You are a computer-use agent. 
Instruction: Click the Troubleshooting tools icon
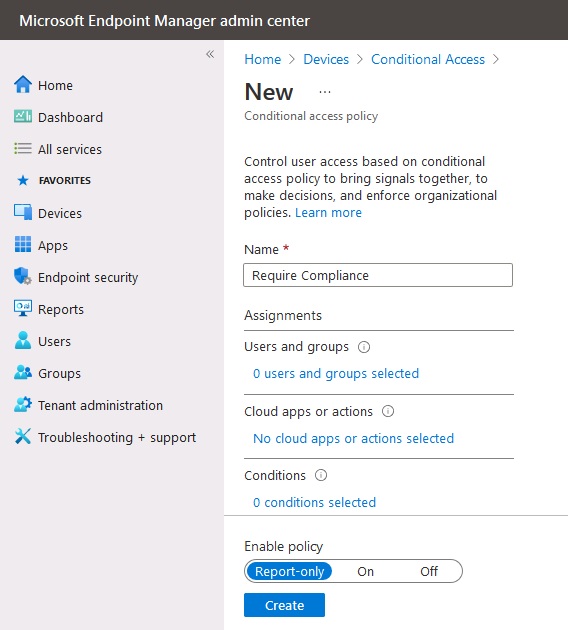23,436
